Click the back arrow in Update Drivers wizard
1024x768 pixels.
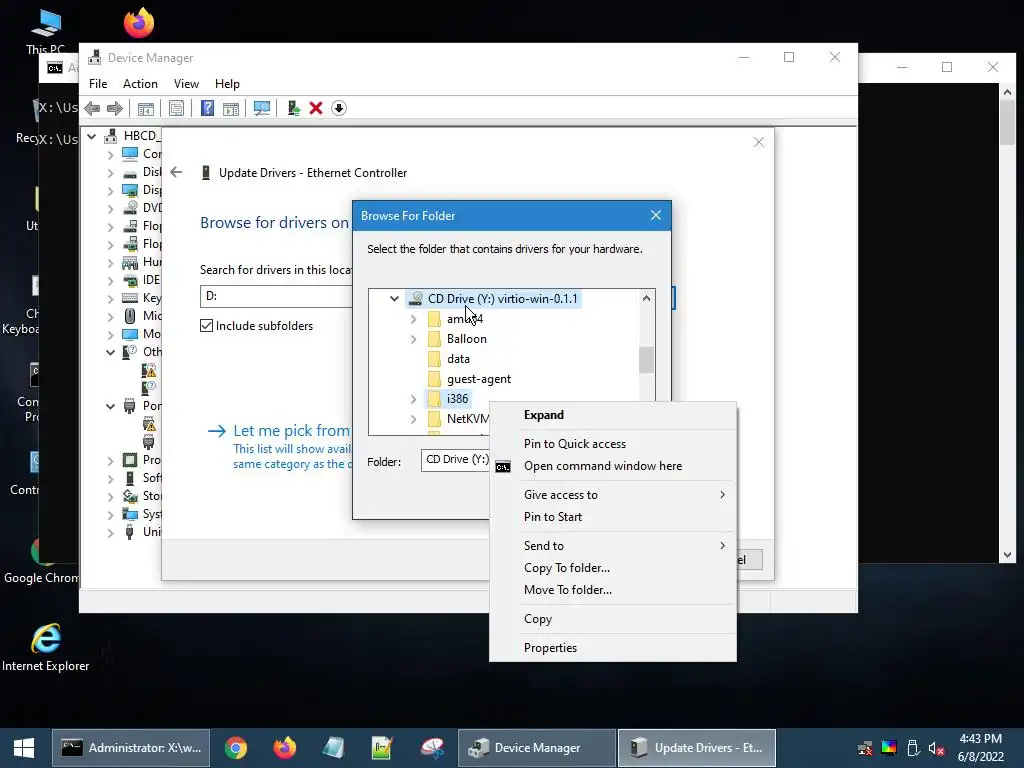click(176, 172)
